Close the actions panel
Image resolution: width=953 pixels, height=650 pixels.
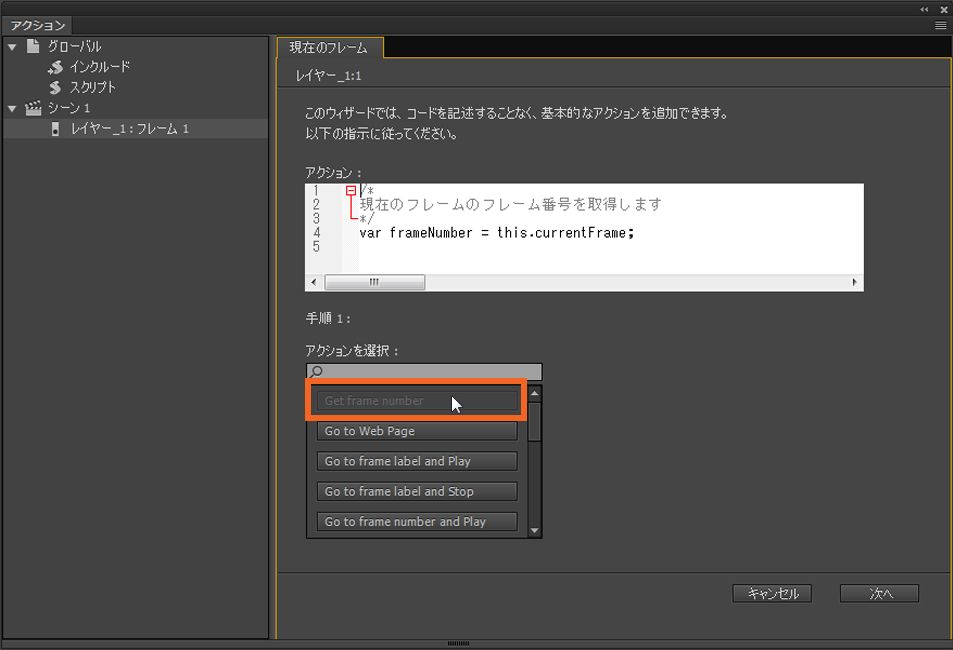944,9
